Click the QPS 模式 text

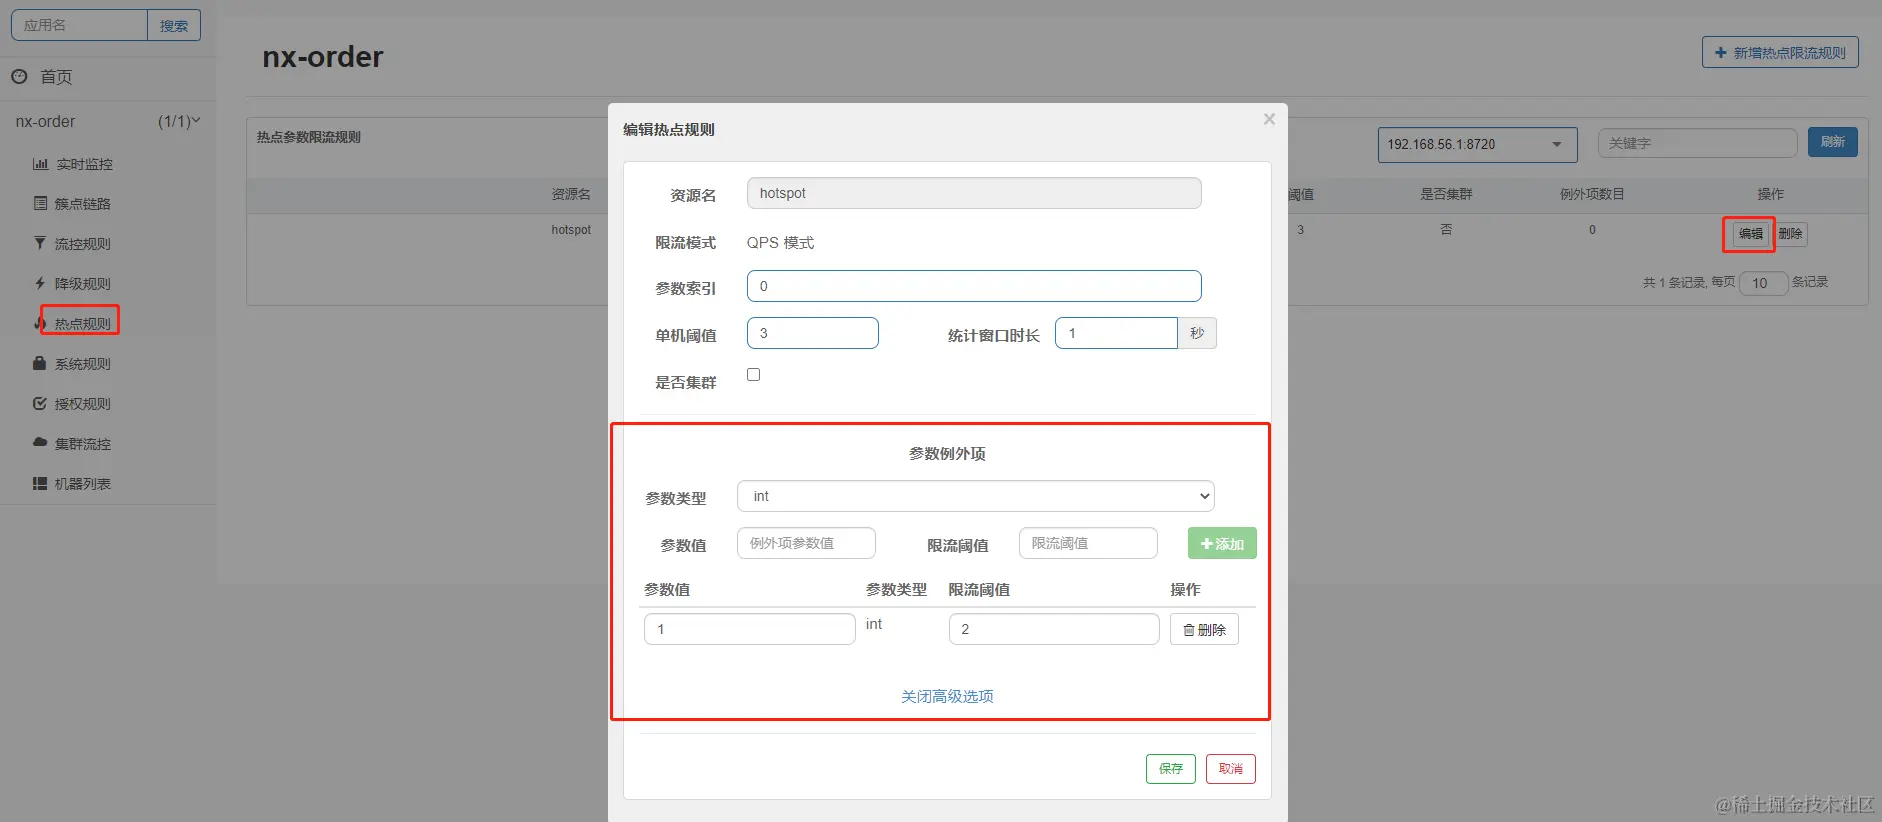pyautogui.click(x=780, y=242)
